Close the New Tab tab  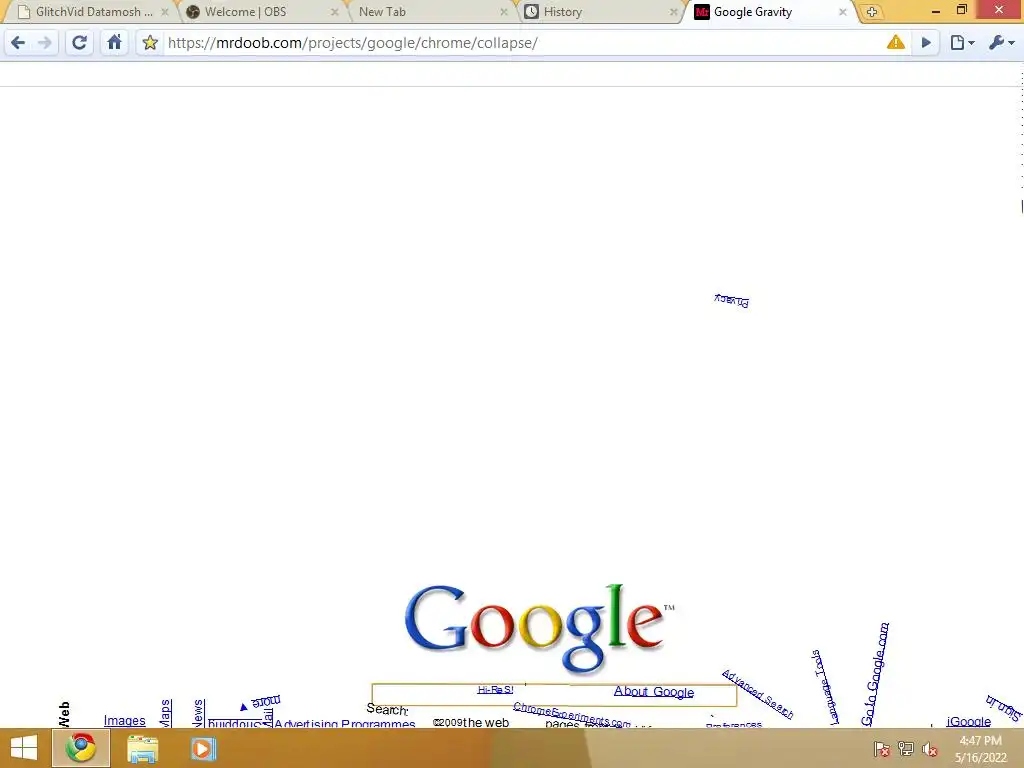click(x=504, y=12)
